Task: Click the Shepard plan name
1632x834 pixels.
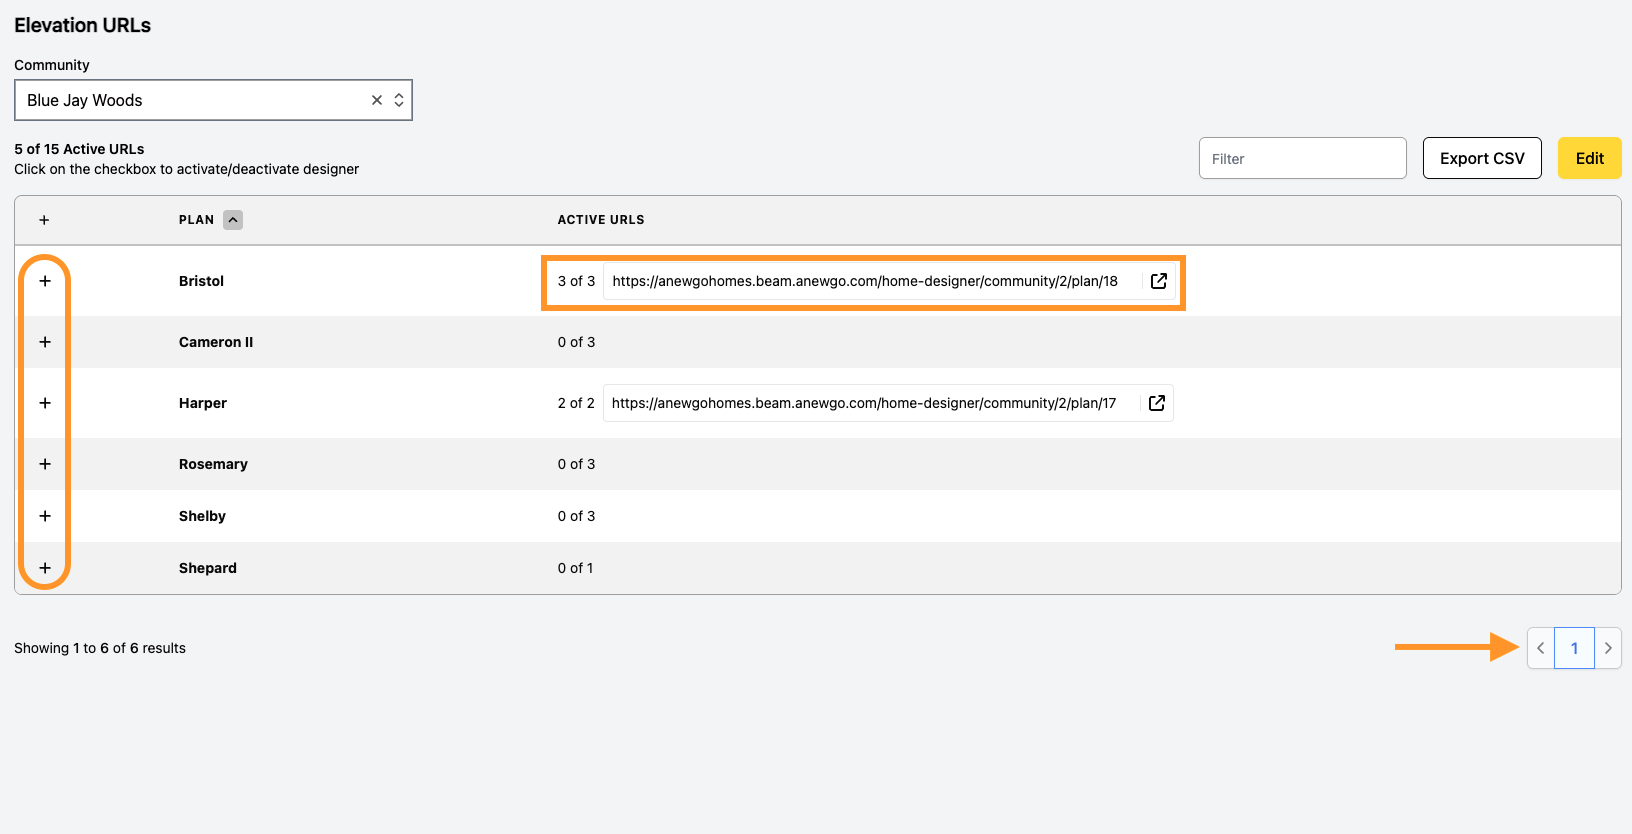Action: (208, 568)
